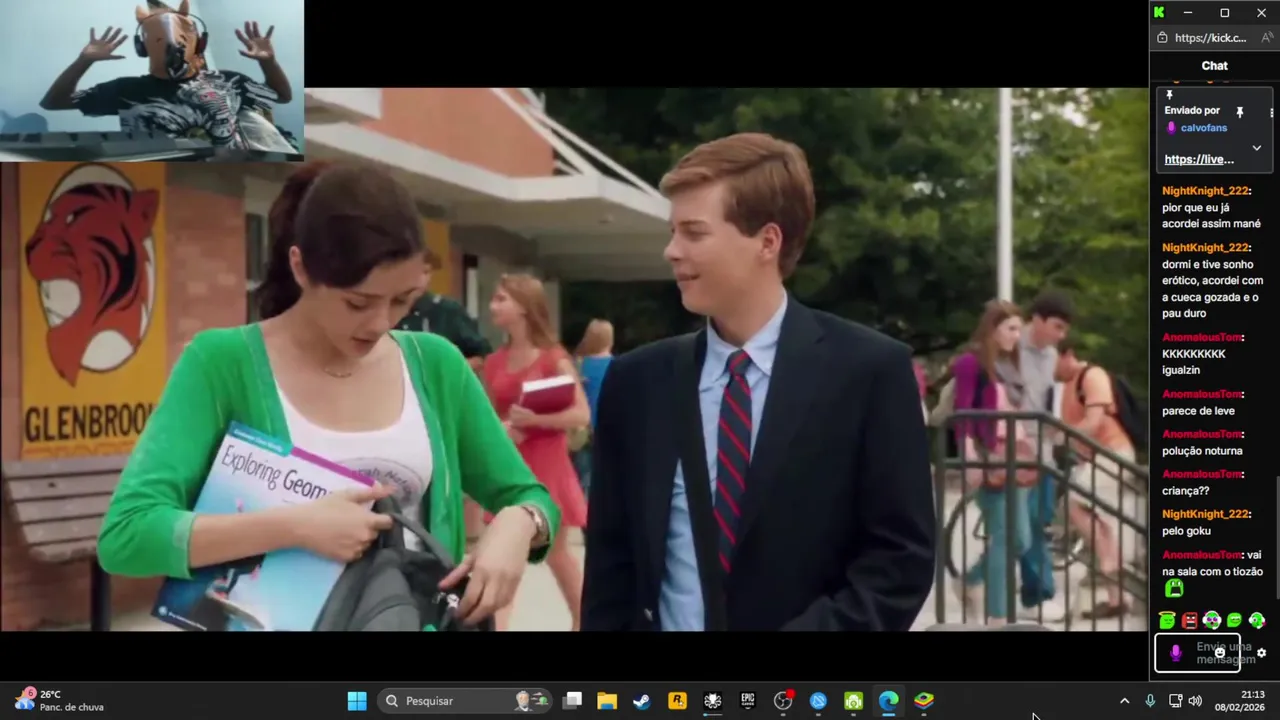Focus the 'Envie uma mensagem' chat input
Image resolution: width=1280 pixels, height=720 pixels.
pos(1197,653)
